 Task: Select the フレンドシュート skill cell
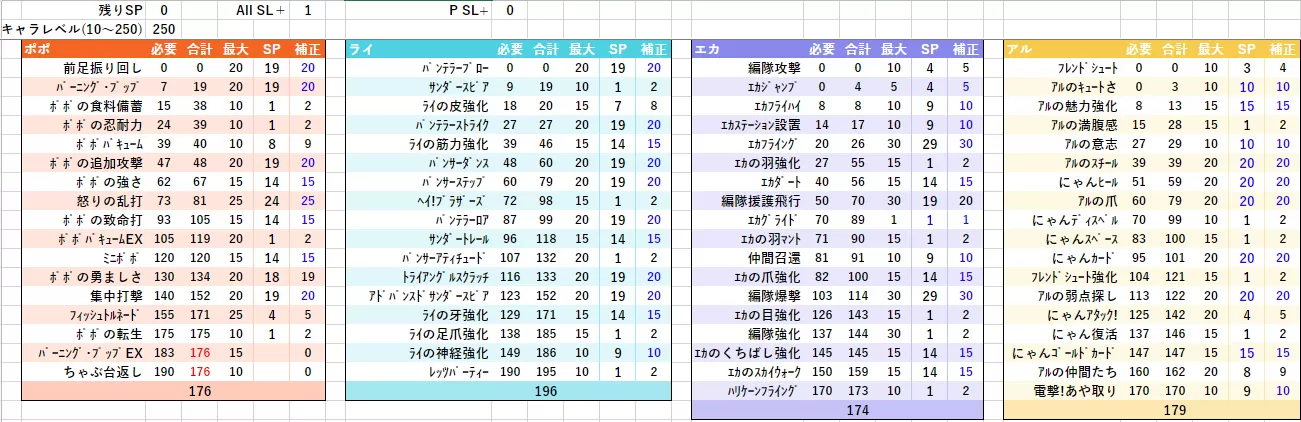(x=1062, y=68)
